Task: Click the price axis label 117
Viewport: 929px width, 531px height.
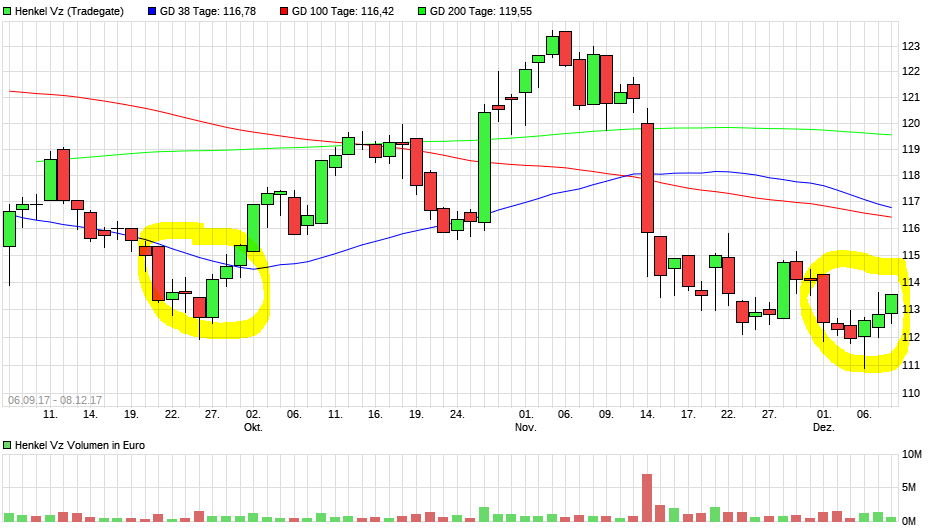Action: [x=911, y=201]
